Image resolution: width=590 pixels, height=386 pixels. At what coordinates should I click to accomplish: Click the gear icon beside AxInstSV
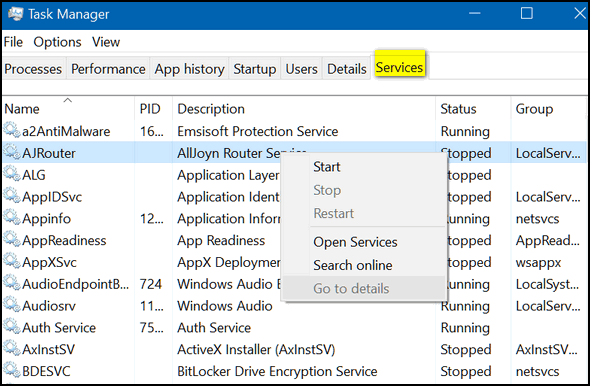coord(12,348)
